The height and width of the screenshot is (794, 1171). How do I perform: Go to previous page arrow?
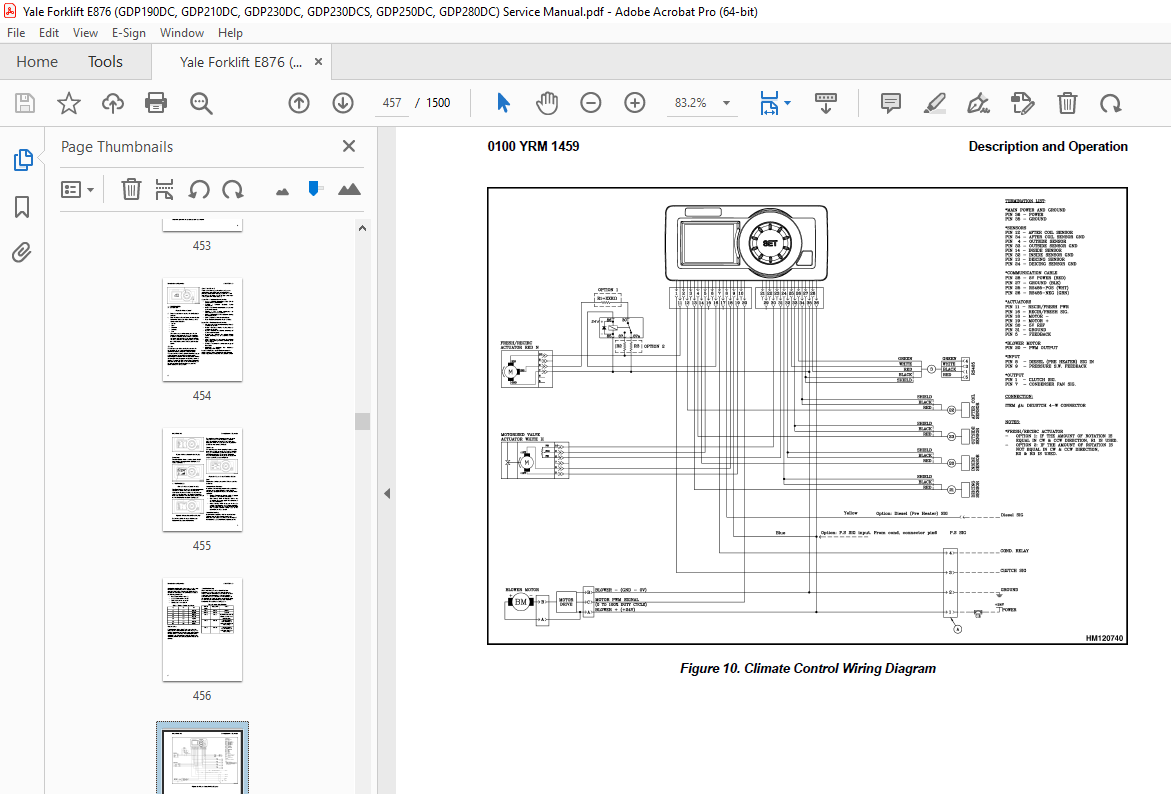point(299,103)
